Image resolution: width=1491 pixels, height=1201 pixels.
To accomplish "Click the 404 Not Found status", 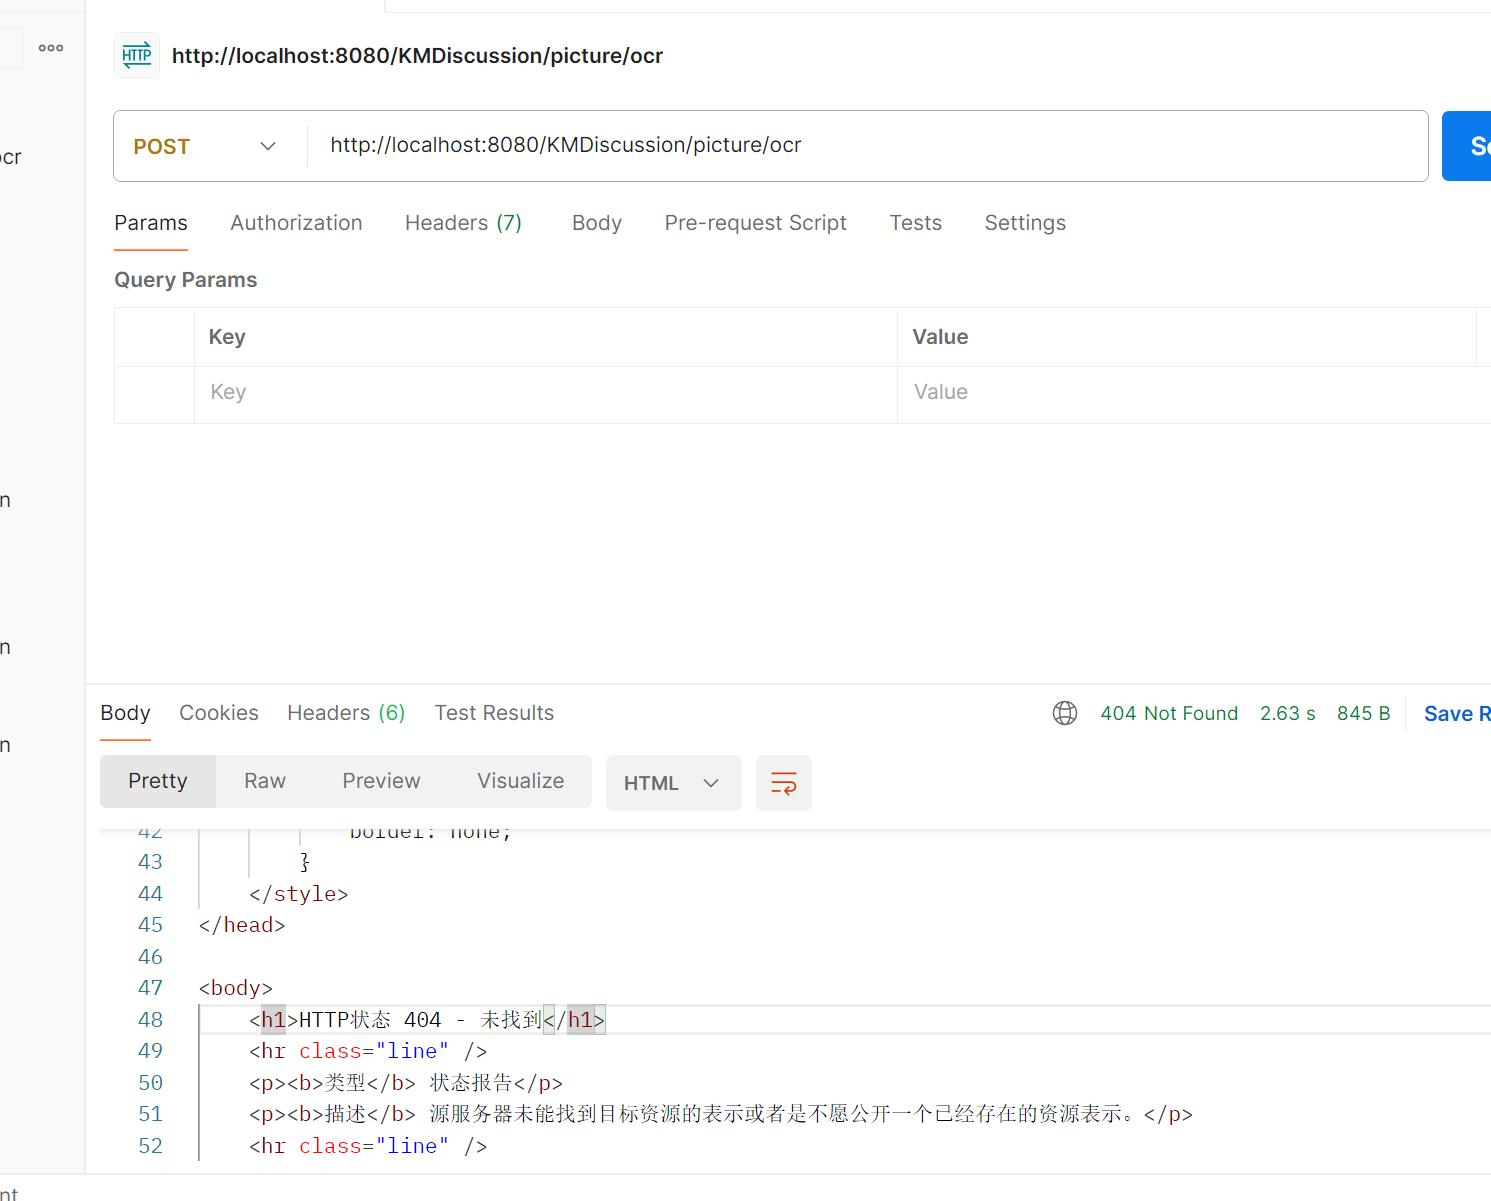I will coord(1169,713).
